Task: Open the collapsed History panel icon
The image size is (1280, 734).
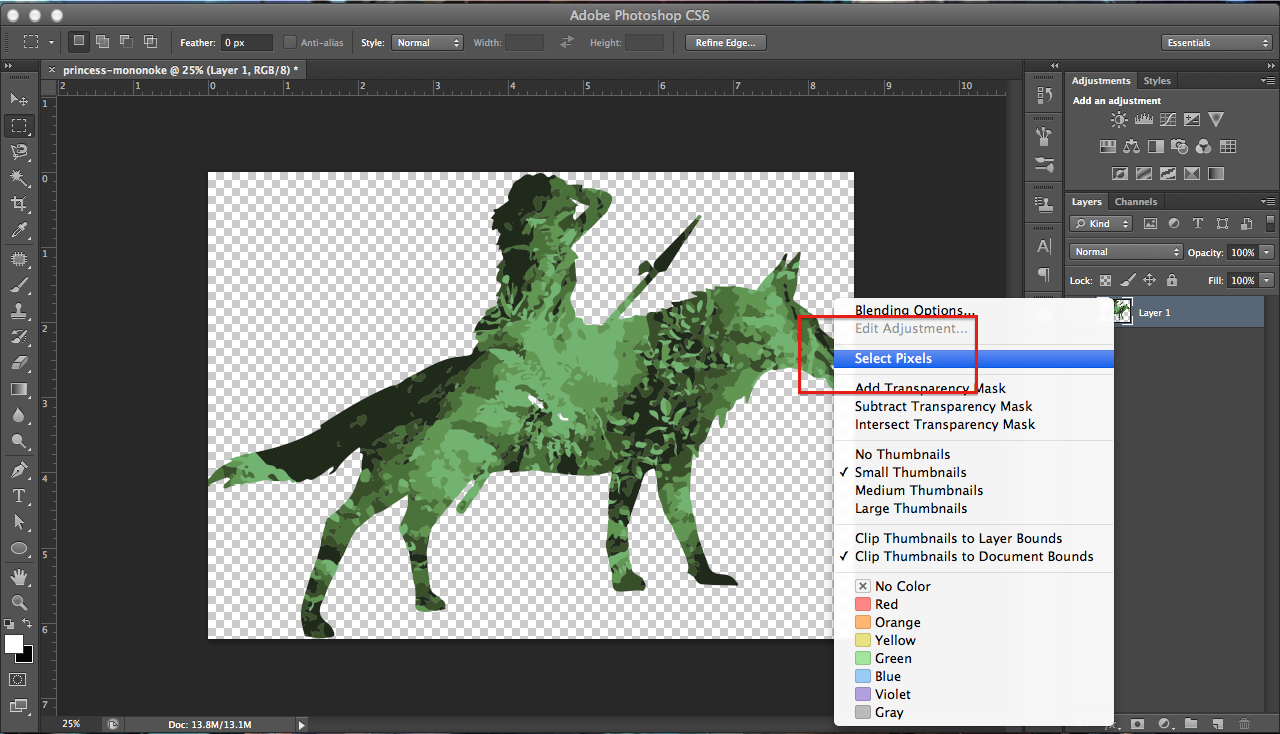Action: tap(1044, 95)
